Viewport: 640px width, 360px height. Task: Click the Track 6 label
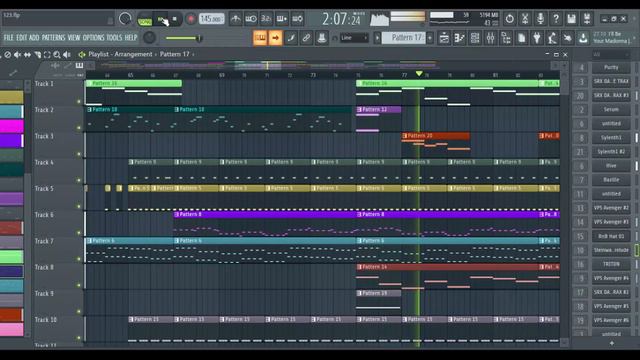[x=44, y=215]
